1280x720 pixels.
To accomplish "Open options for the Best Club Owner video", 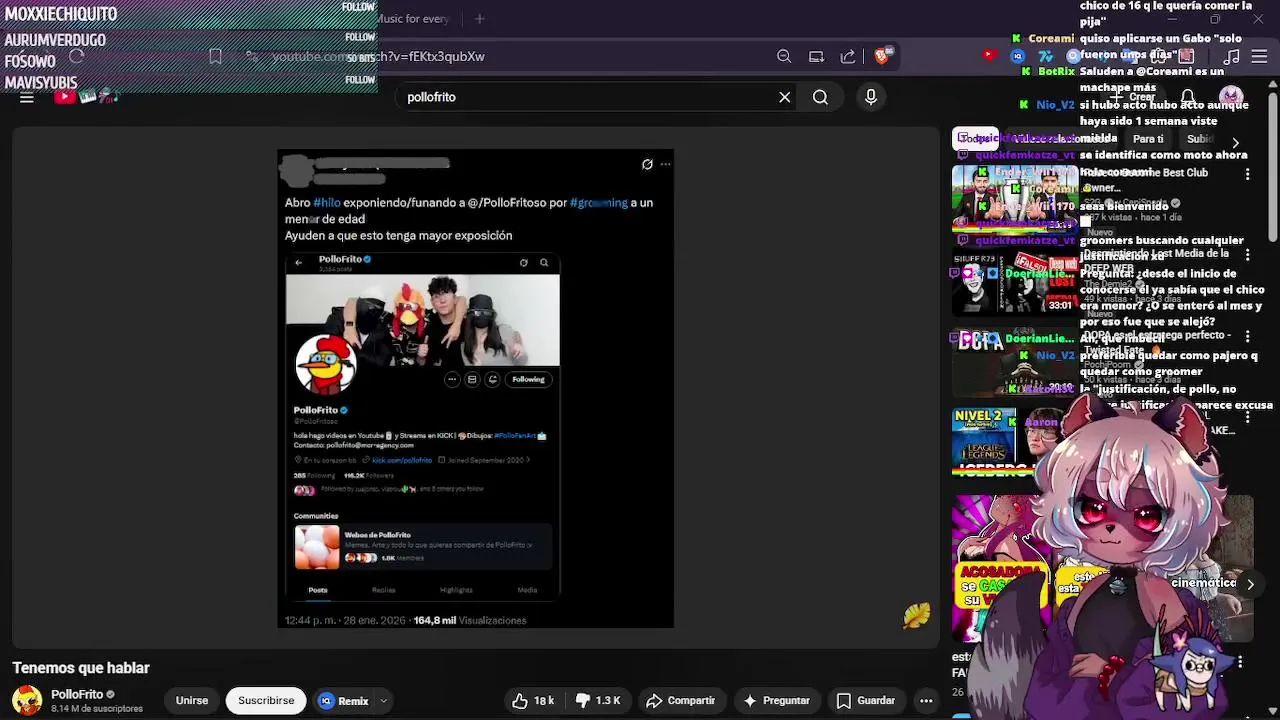I will [x=1247, y=175].
